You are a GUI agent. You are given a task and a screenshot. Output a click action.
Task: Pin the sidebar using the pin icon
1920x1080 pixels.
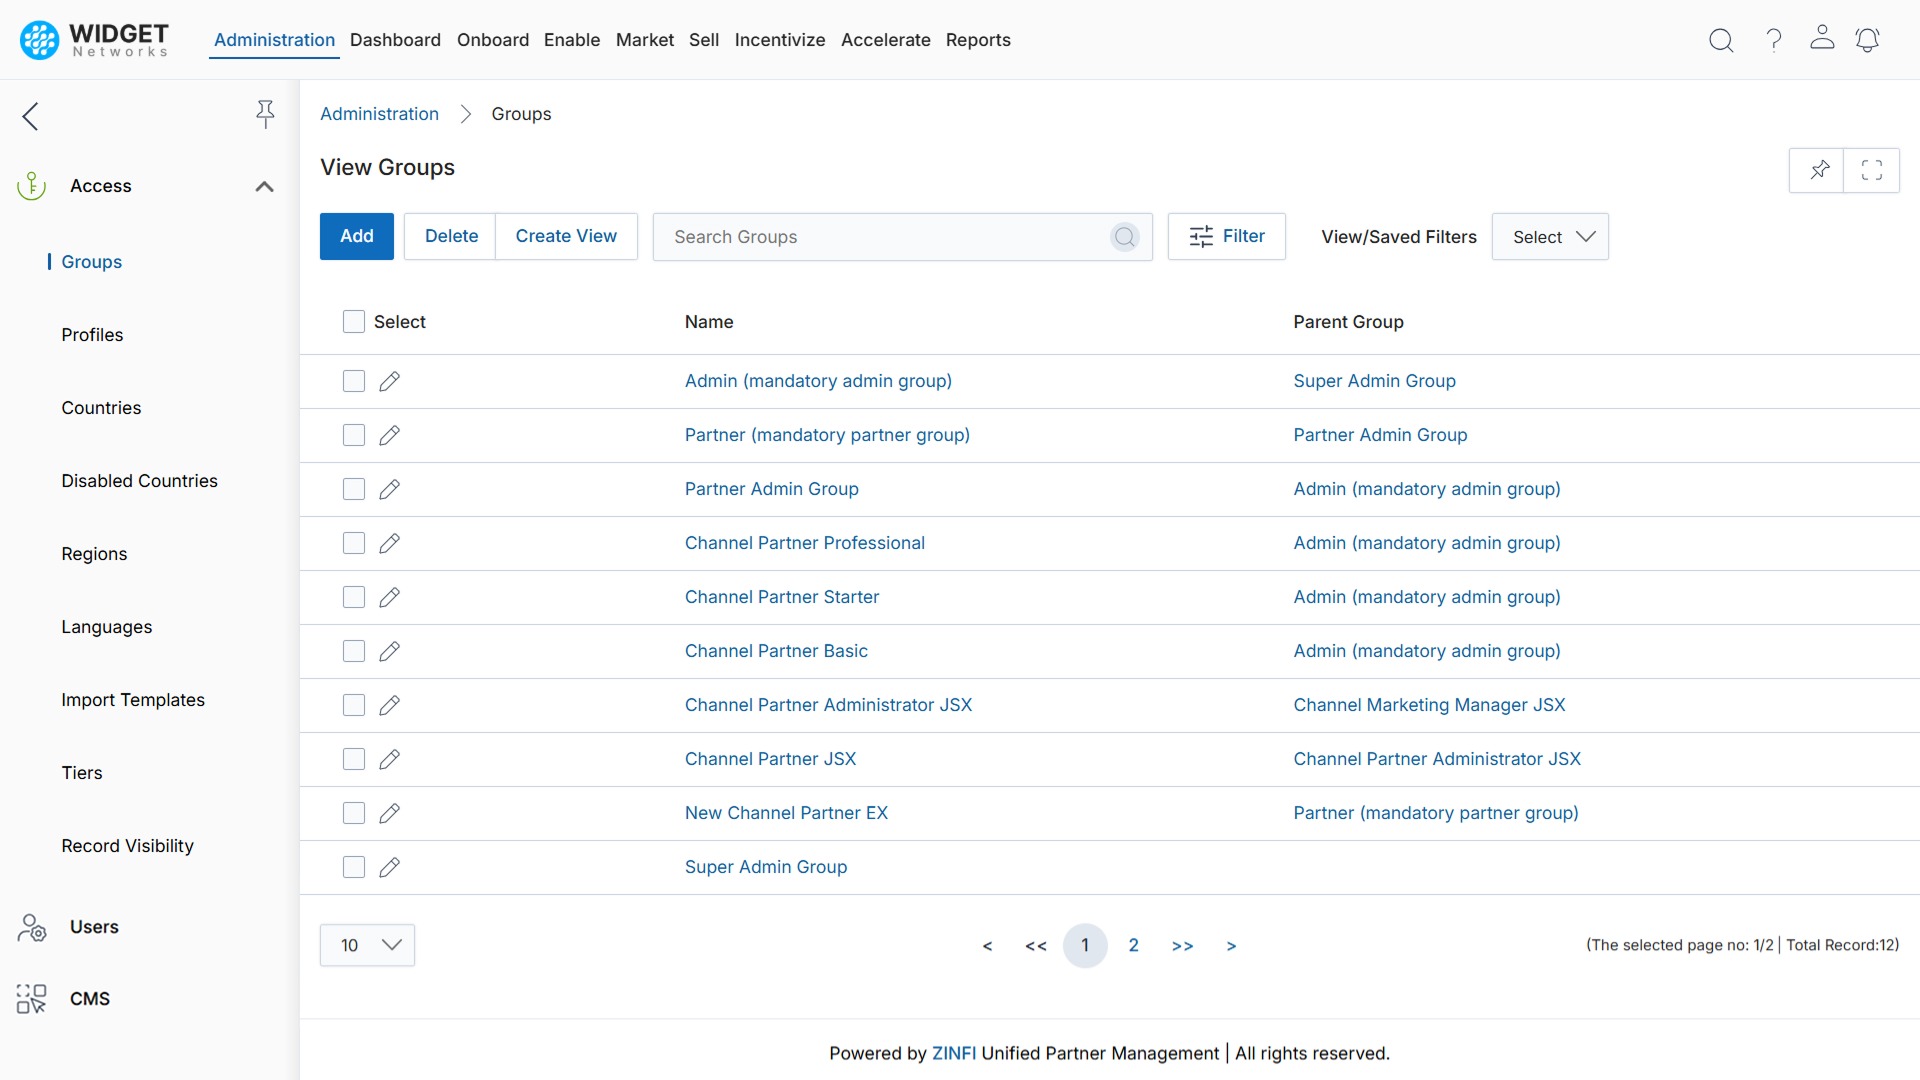265,114
